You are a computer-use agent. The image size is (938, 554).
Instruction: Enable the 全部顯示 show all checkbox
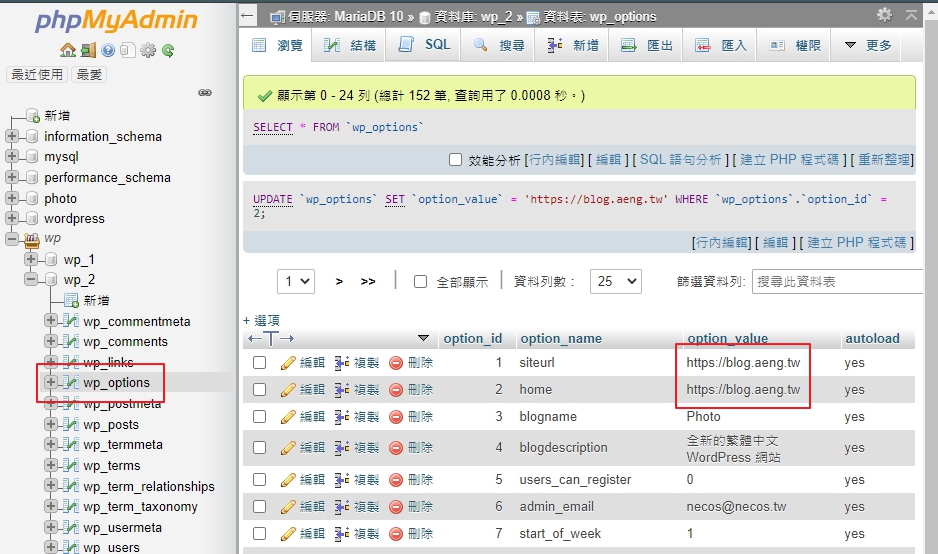[x=421, y=282]
